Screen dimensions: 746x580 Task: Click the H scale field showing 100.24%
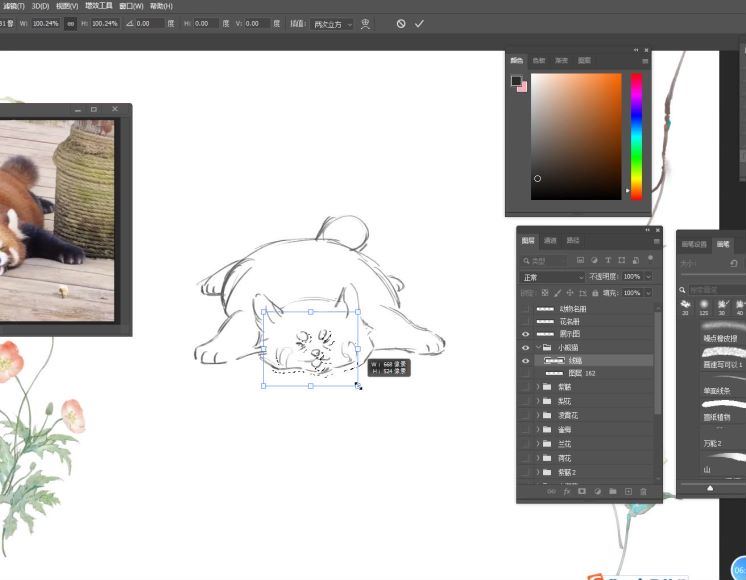click(x=105, y=23)
